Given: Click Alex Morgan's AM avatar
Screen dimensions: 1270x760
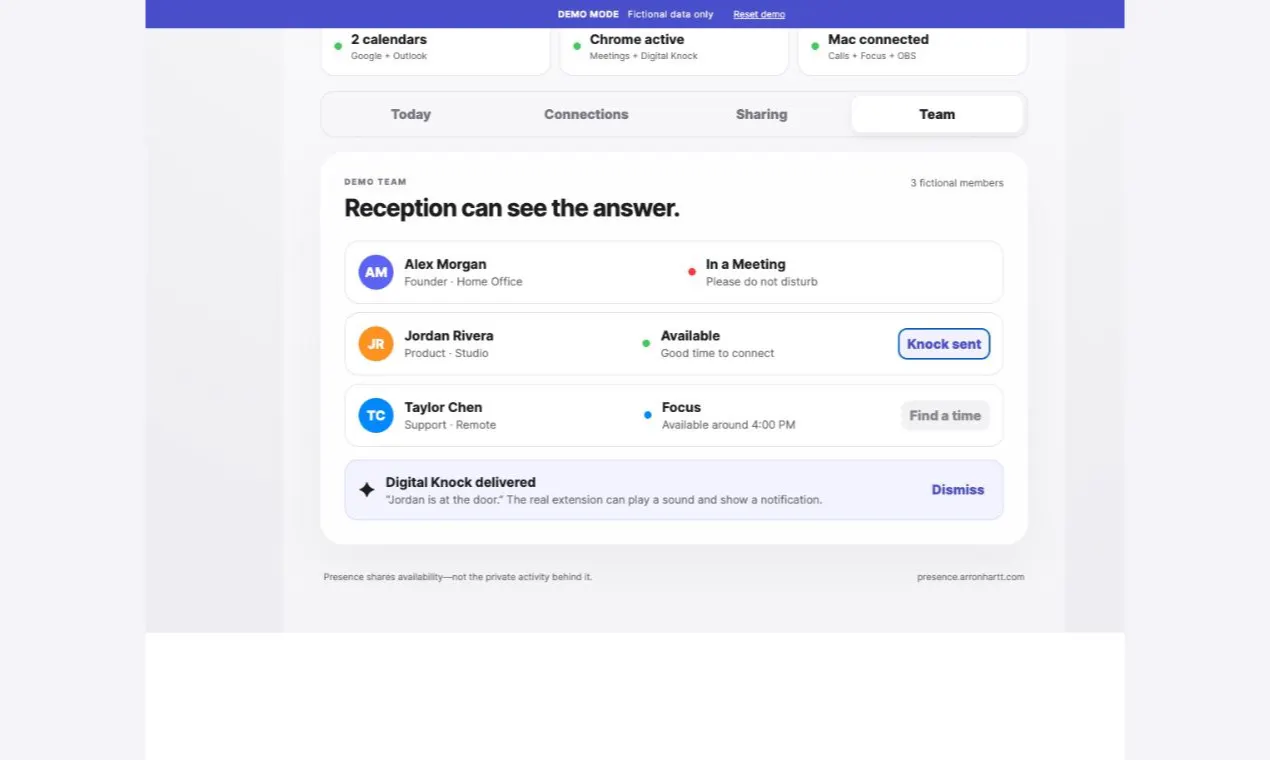Looking at the screenshot, I should click(376, 272).
